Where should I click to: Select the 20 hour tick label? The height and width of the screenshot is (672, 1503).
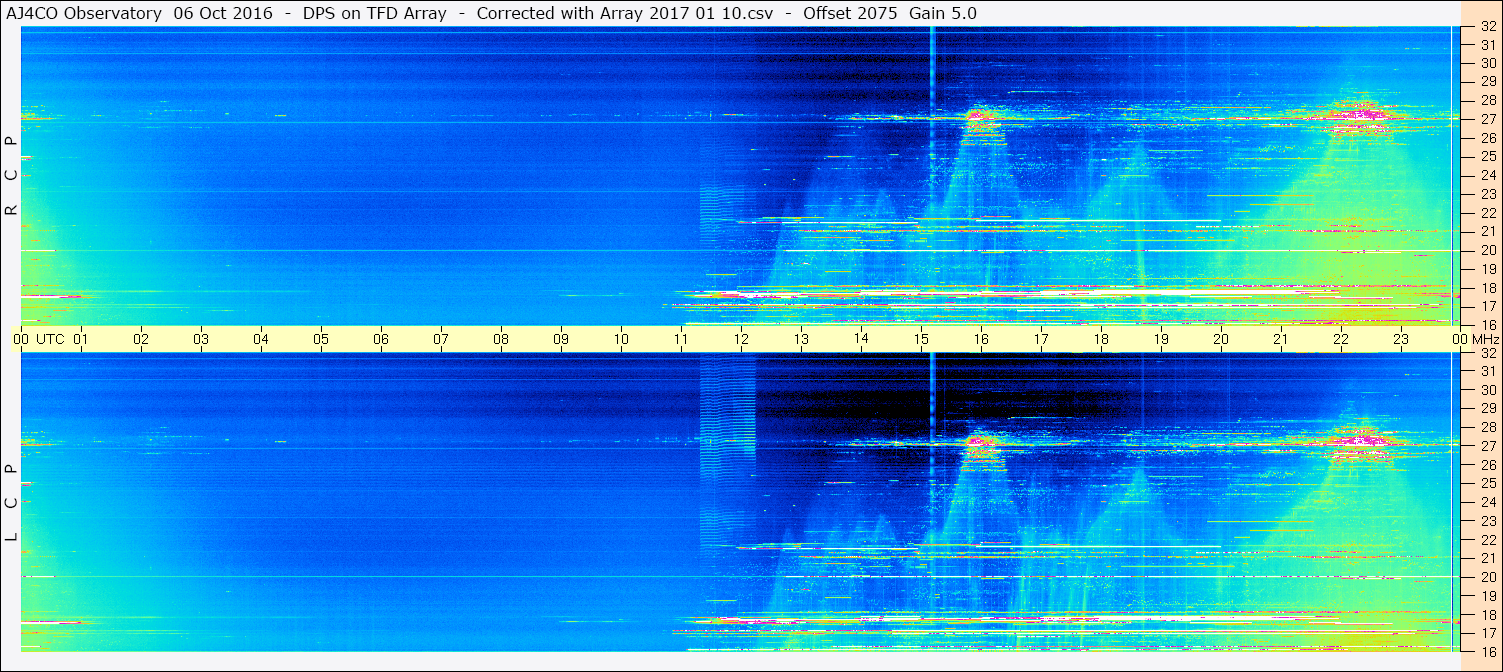[1221, 339]
